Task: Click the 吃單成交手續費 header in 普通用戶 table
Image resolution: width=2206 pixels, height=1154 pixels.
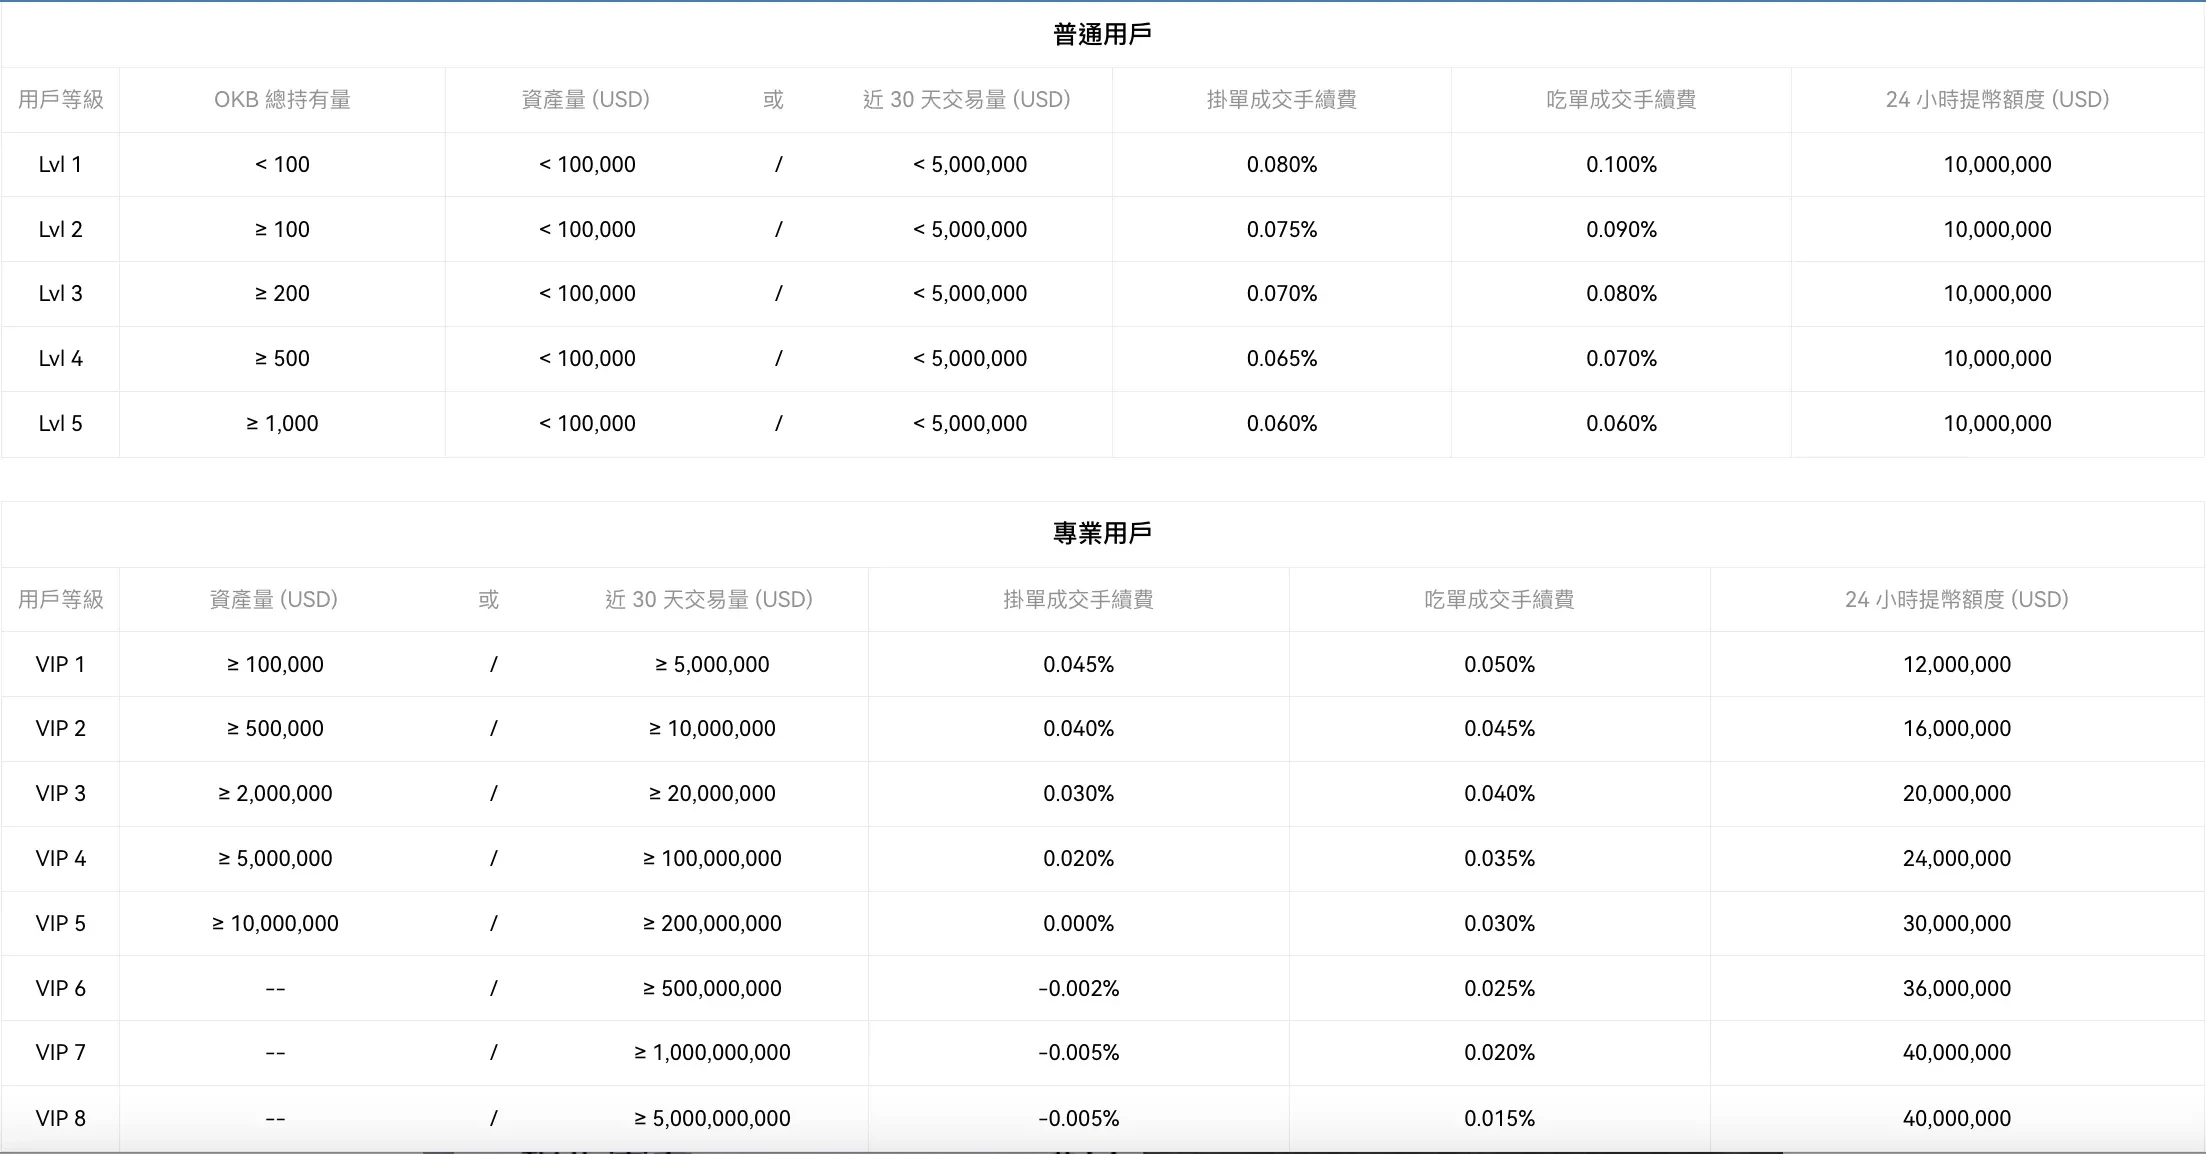Action: pos(1620,99)
